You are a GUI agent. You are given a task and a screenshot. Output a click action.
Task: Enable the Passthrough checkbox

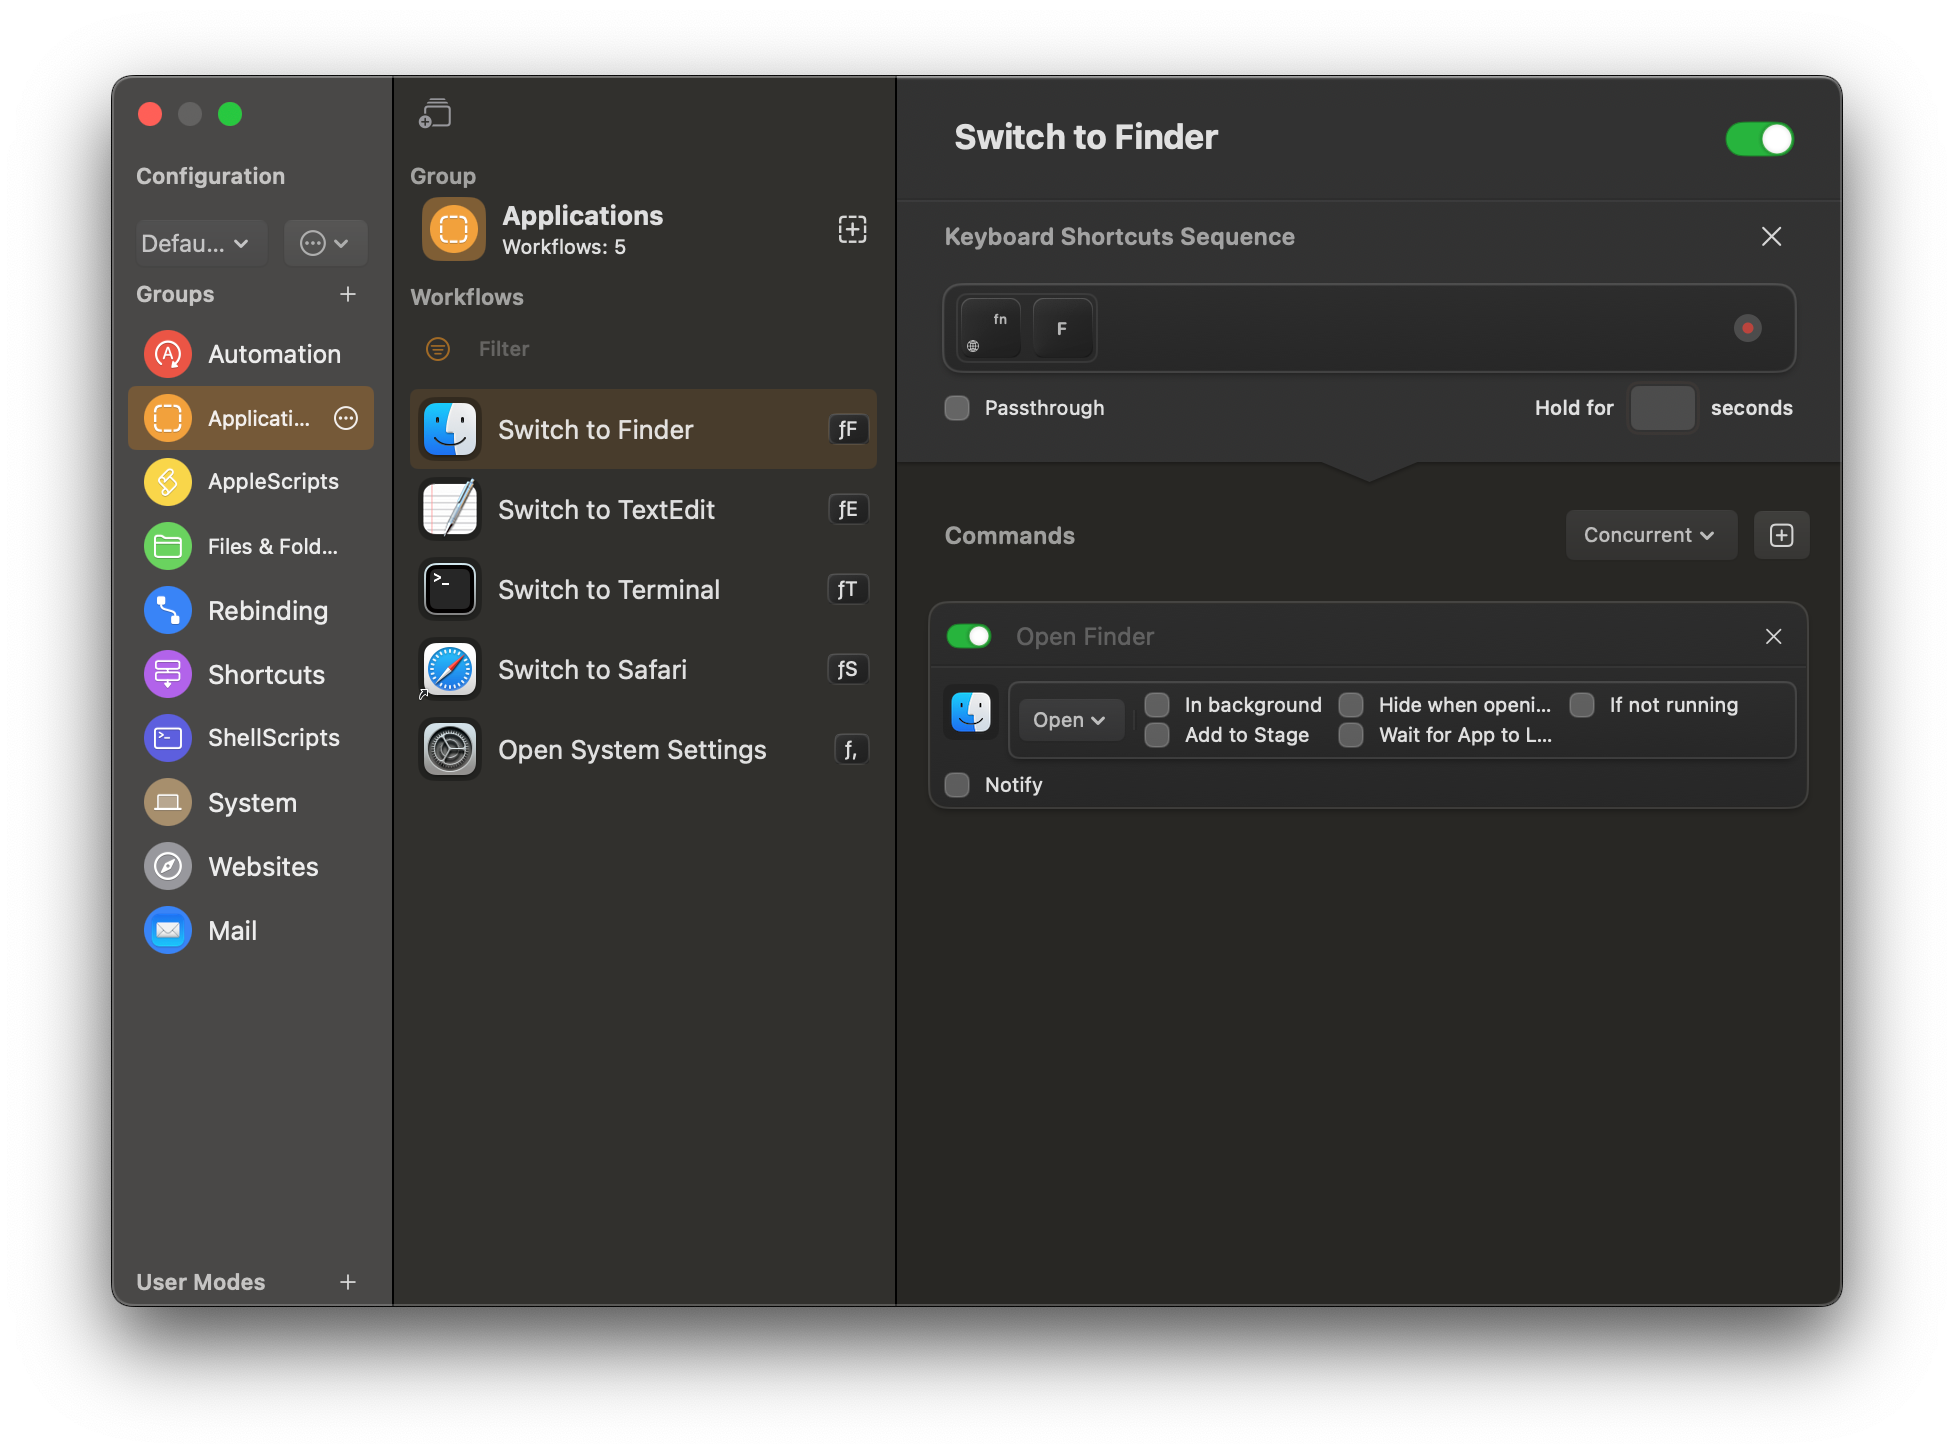(x=957, y=408)
